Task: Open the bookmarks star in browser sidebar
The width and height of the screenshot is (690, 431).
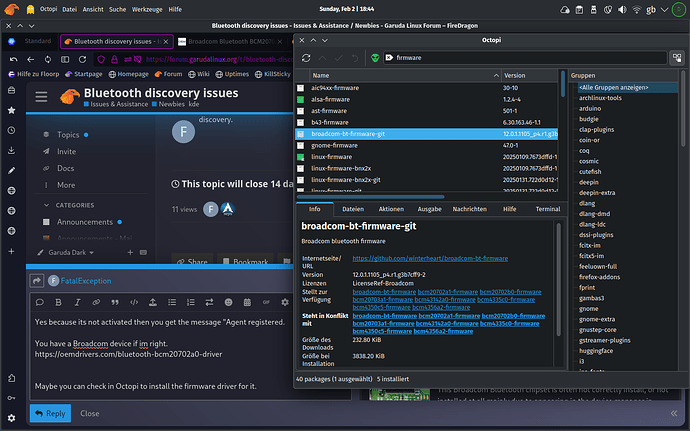Action: tap(11, 110)
